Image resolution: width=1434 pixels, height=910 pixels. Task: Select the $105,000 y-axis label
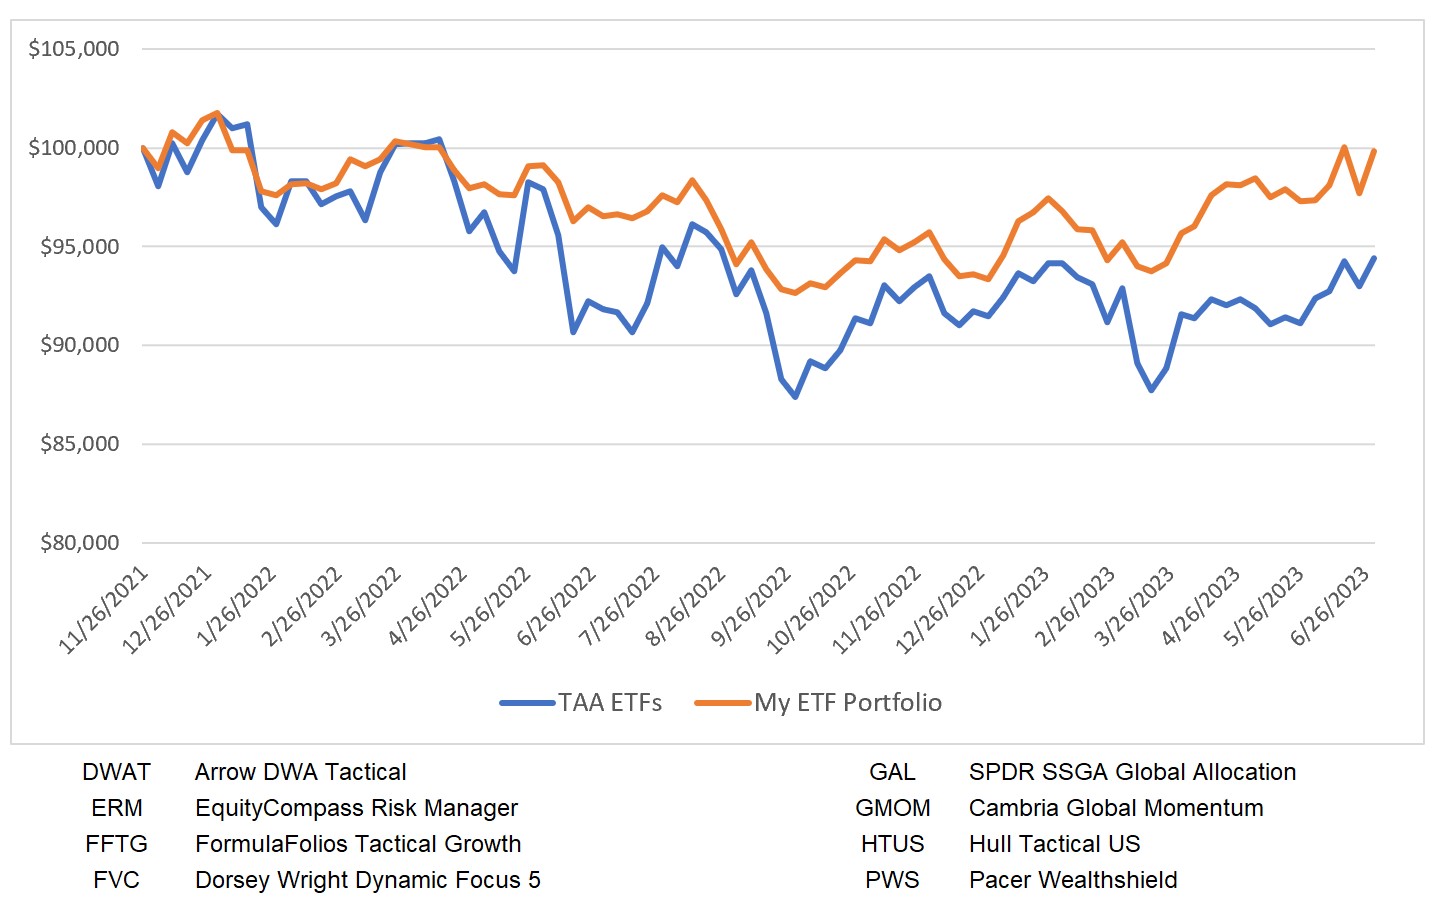74,49
